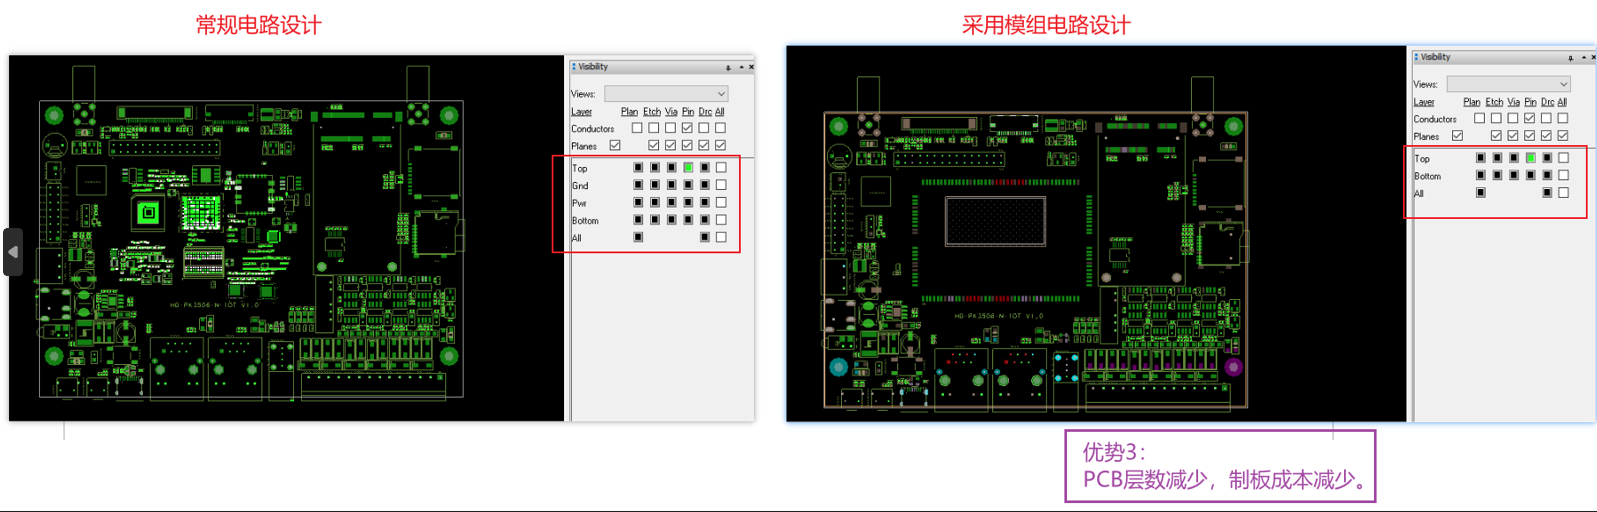
Task: Click the 采用模组电路设计 heading
Action: point(1046,25)
